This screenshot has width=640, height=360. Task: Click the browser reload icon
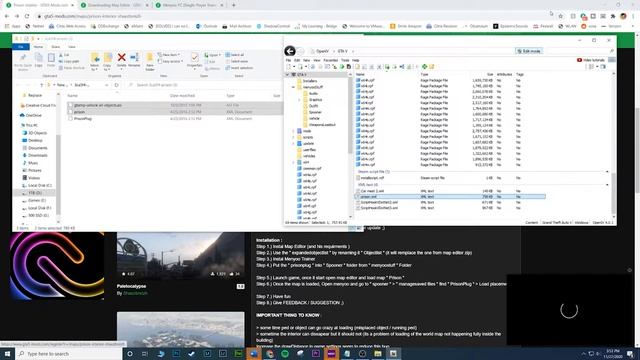click(27, 16)
